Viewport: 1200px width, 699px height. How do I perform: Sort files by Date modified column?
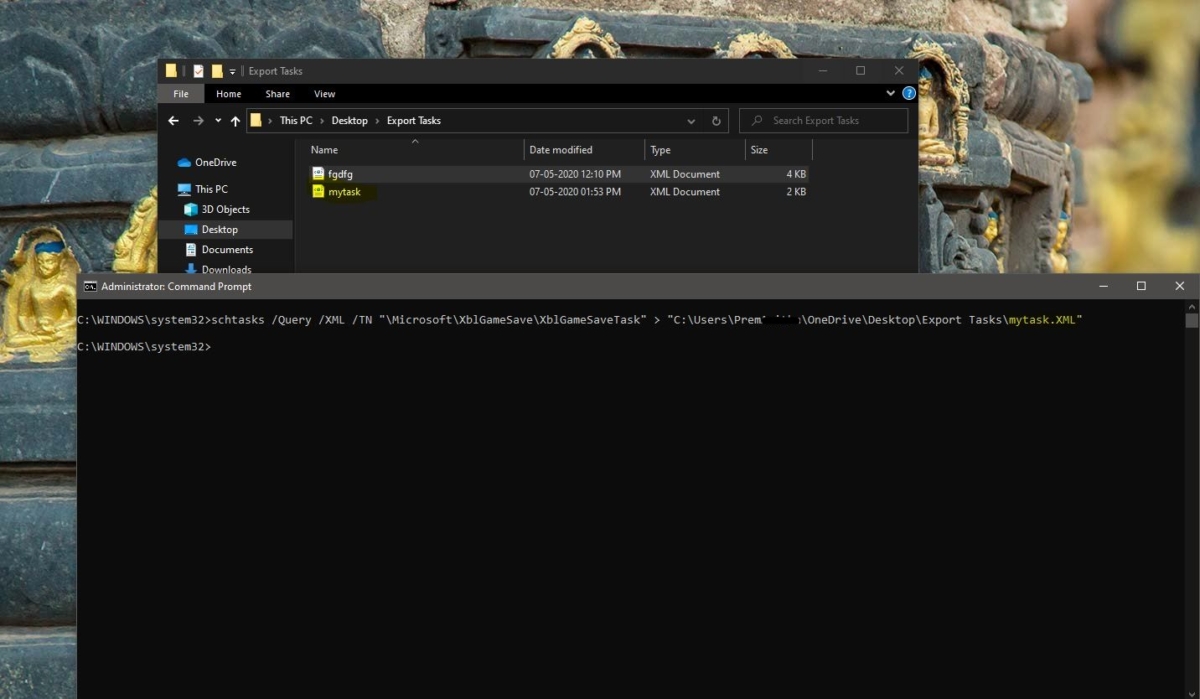tap(561, 150)
